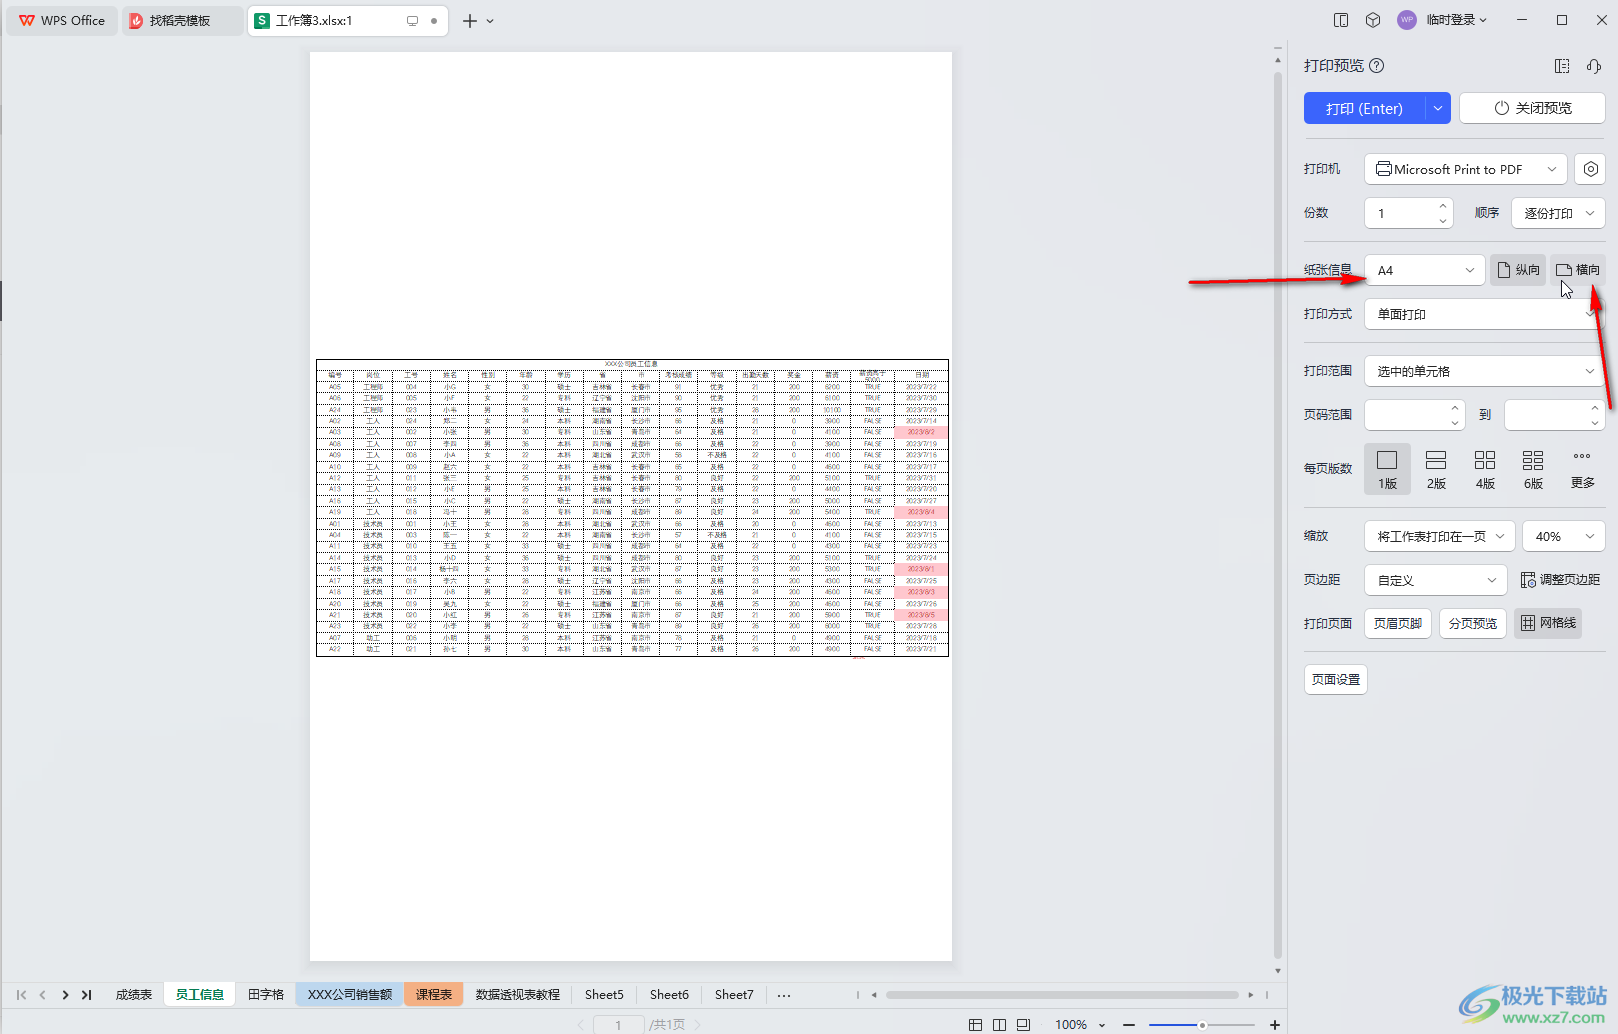Click the horizontal sheet scrollbar
1618x1034 pixels.
click(1062, 995)
